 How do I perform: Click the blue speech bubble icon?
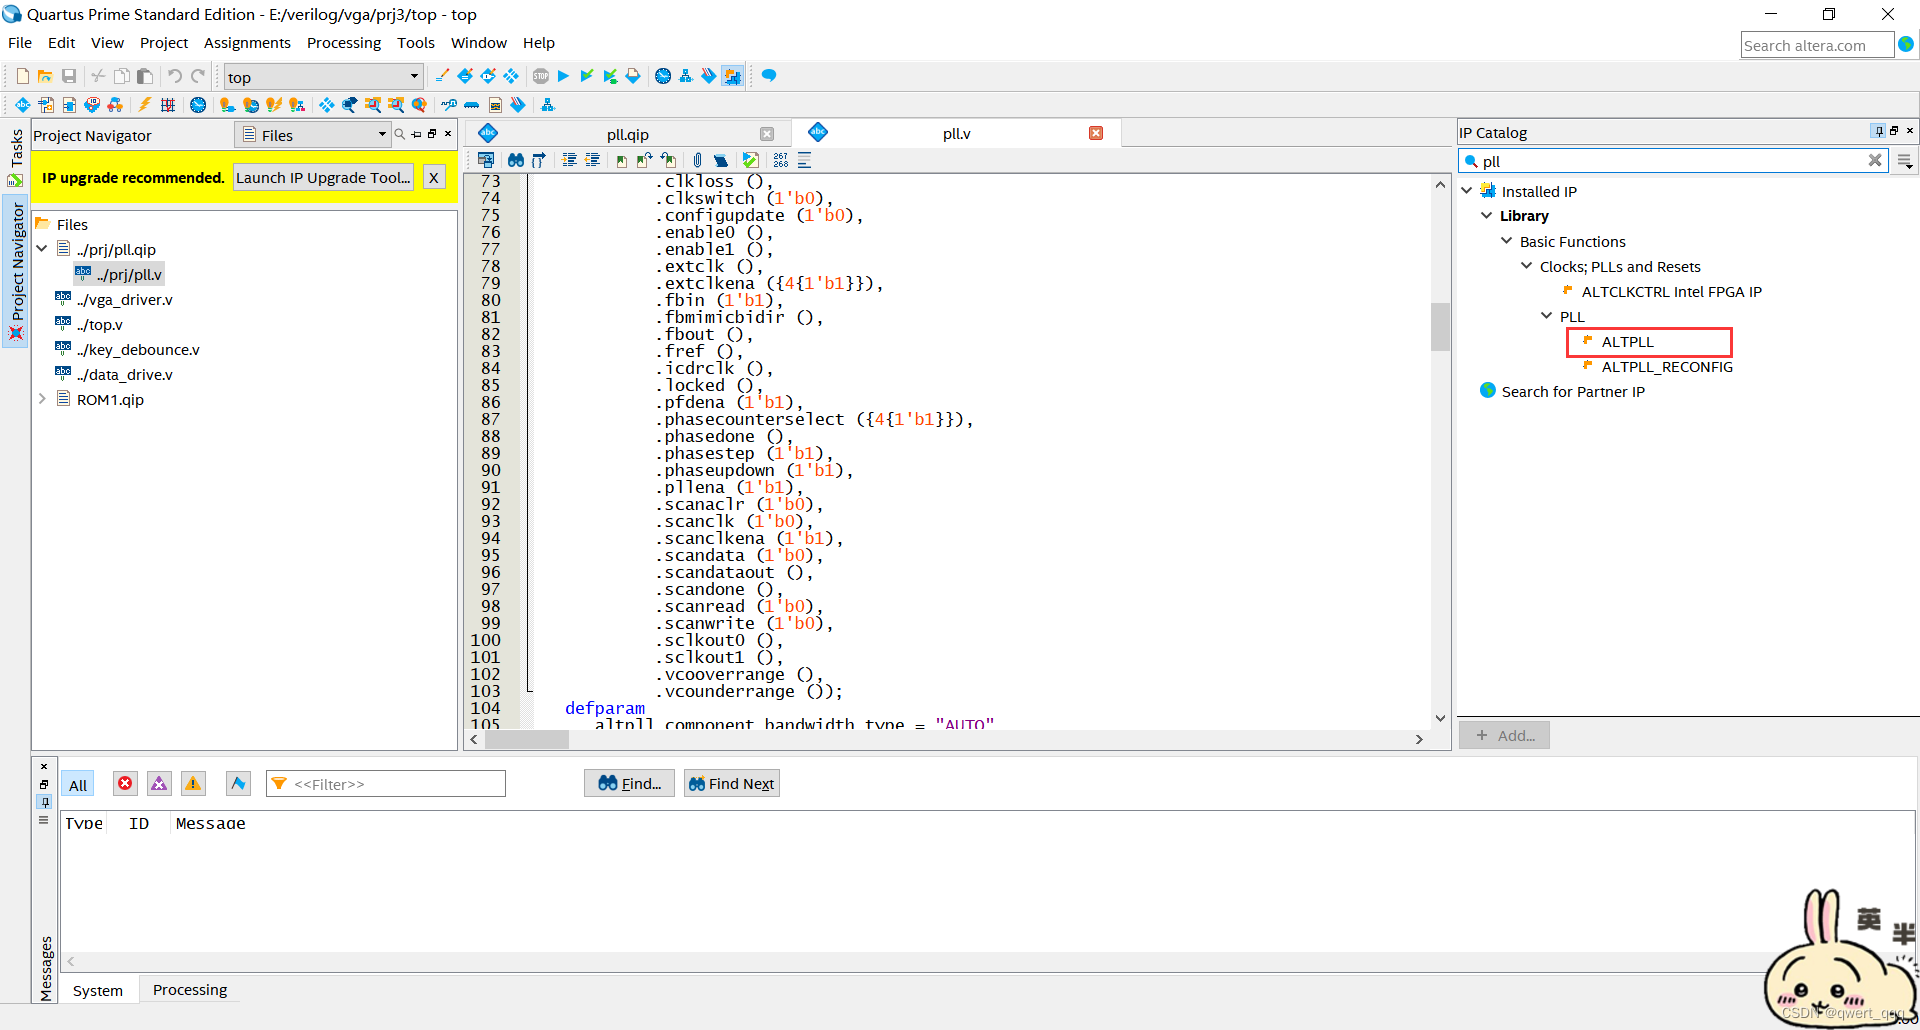click(769, 76)
